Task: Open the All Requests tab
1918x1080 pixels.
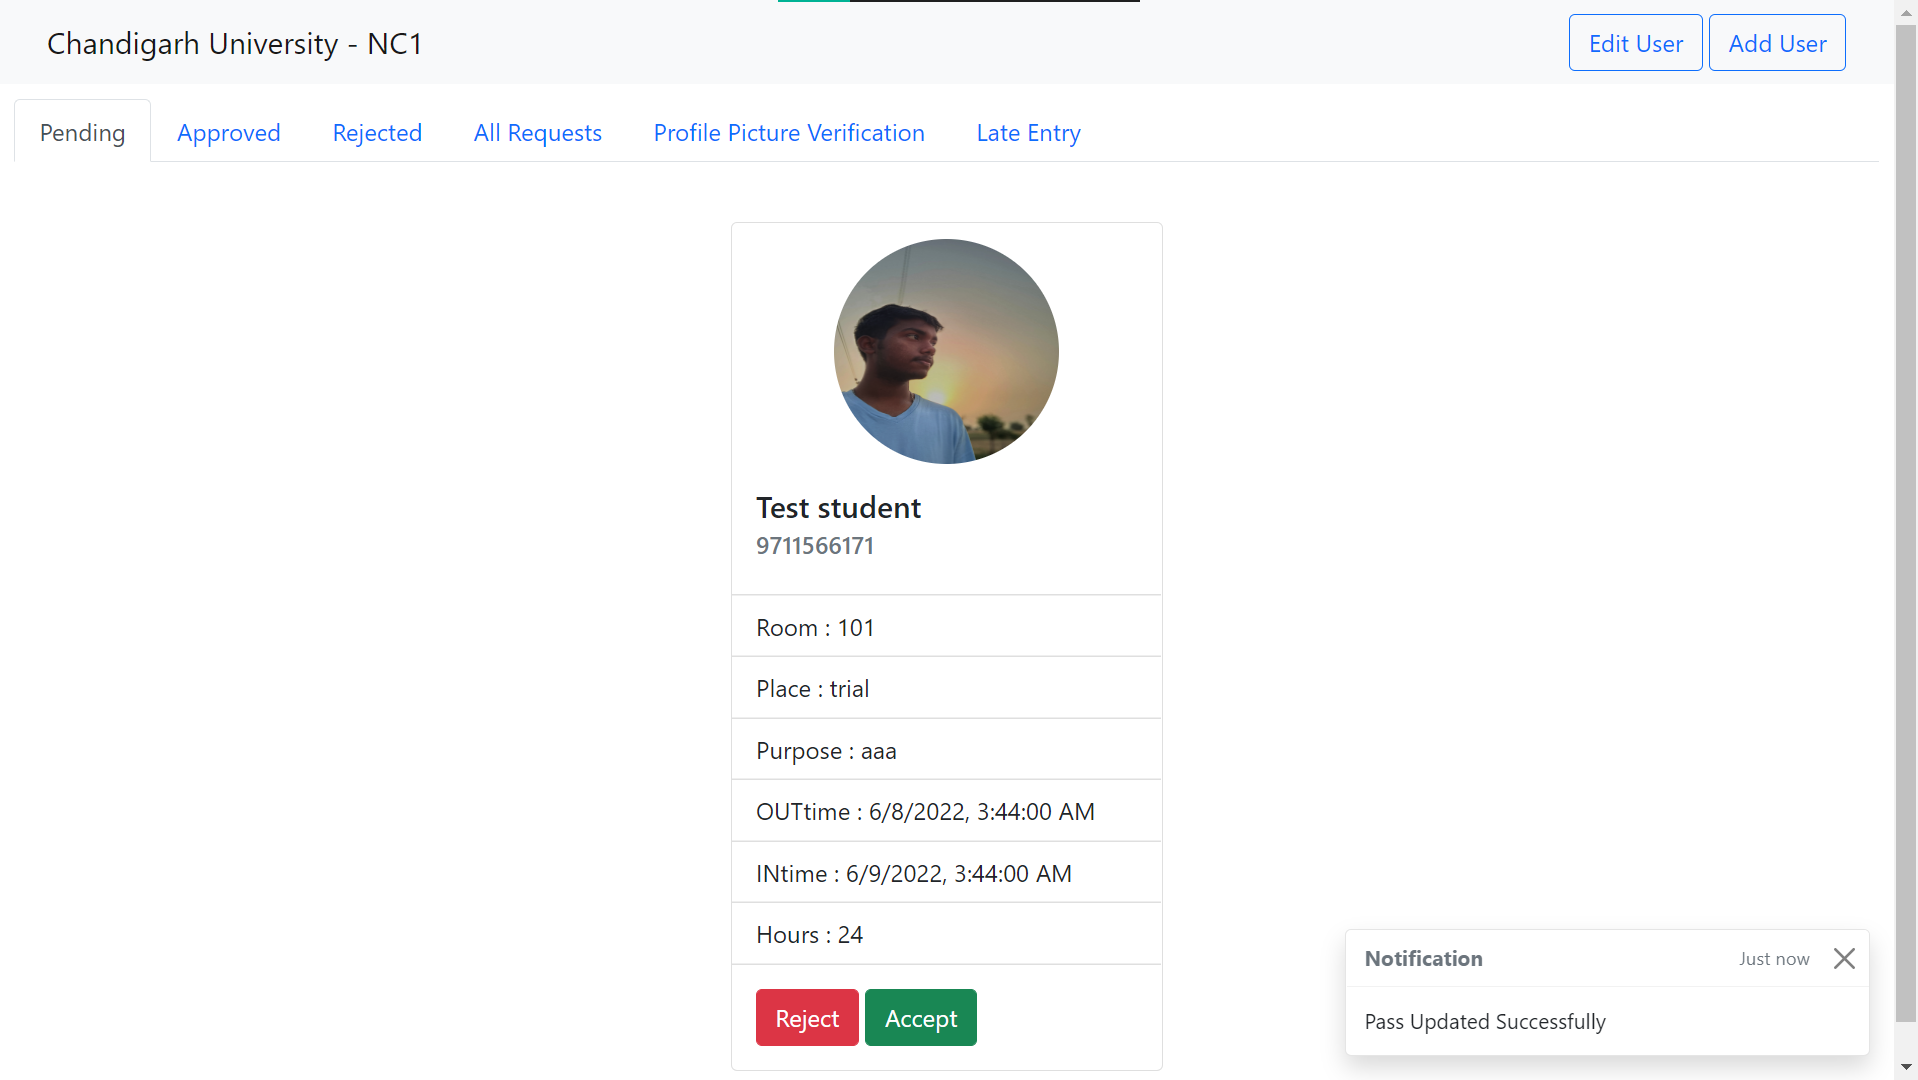Action: (537, 132)
